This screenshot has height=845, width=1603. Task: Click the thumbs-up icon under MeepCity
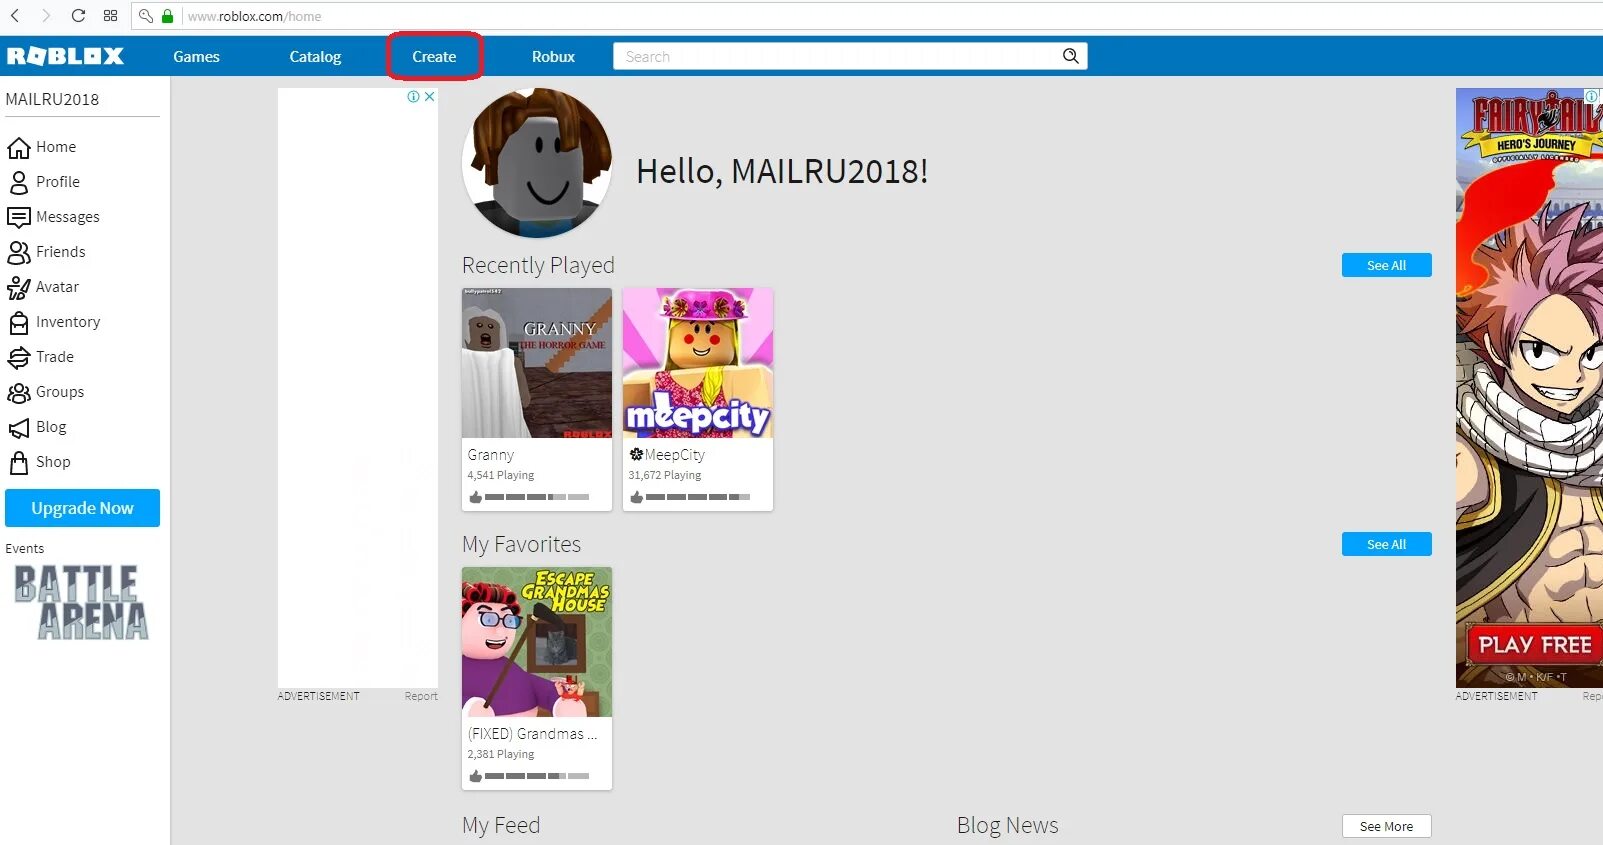[636, 497]
